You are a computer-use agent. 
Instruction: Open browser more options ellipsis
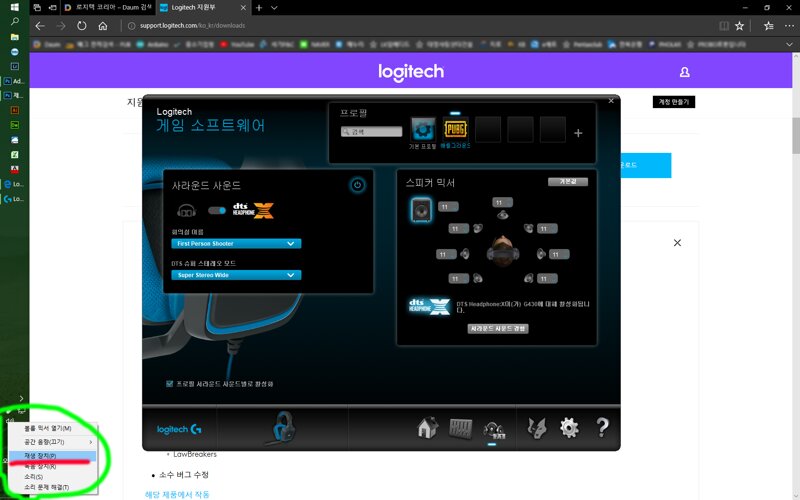point(789,26)
